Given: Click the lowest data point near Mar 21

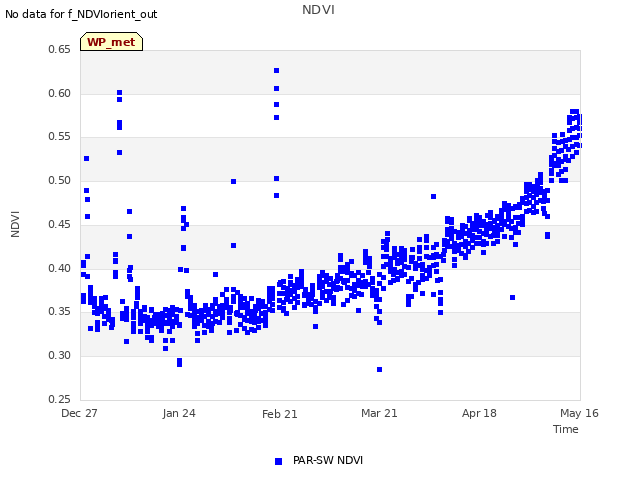Looking at the screenshot, I should 379,369.
